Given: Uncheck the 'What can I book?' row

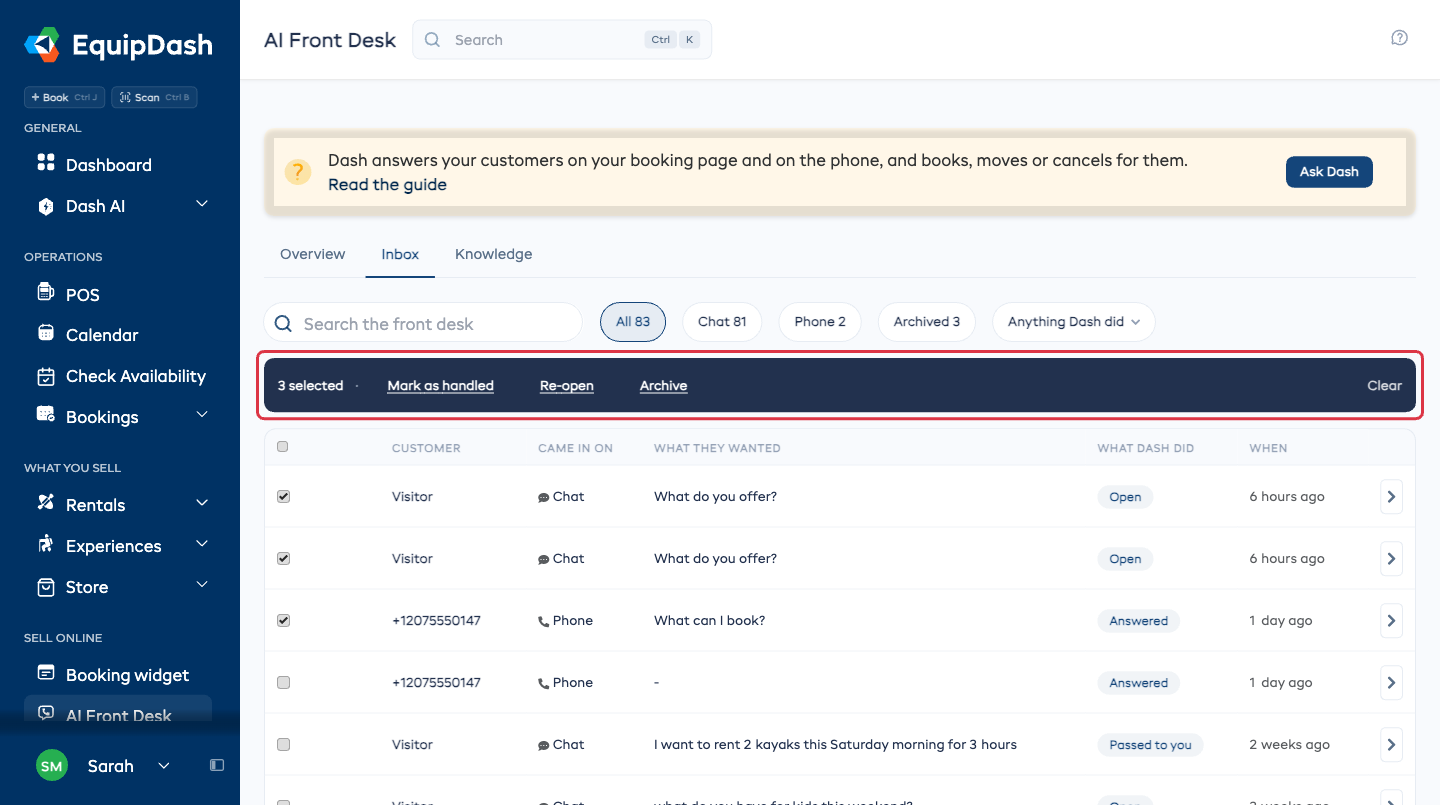Looking at the screenshot, I should [283, 621].
